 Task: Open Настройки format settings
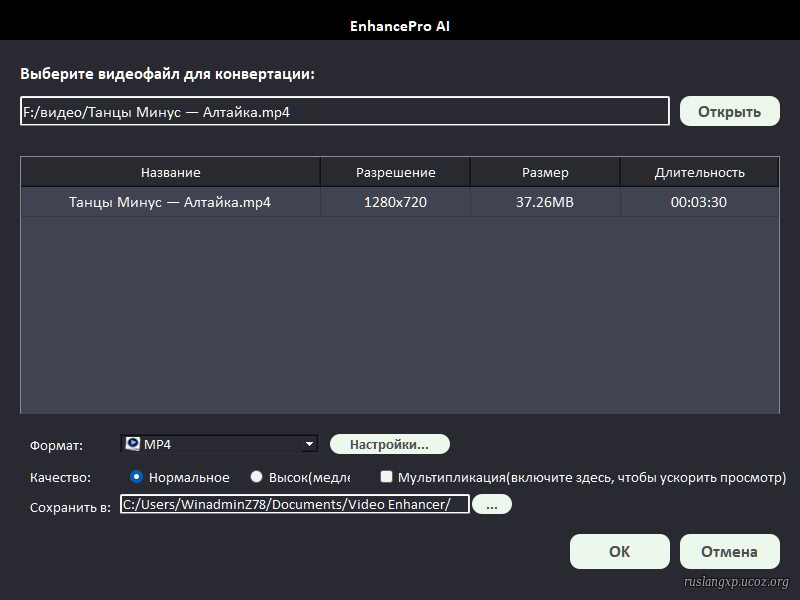pyautogui.click(x=389, y=444)
